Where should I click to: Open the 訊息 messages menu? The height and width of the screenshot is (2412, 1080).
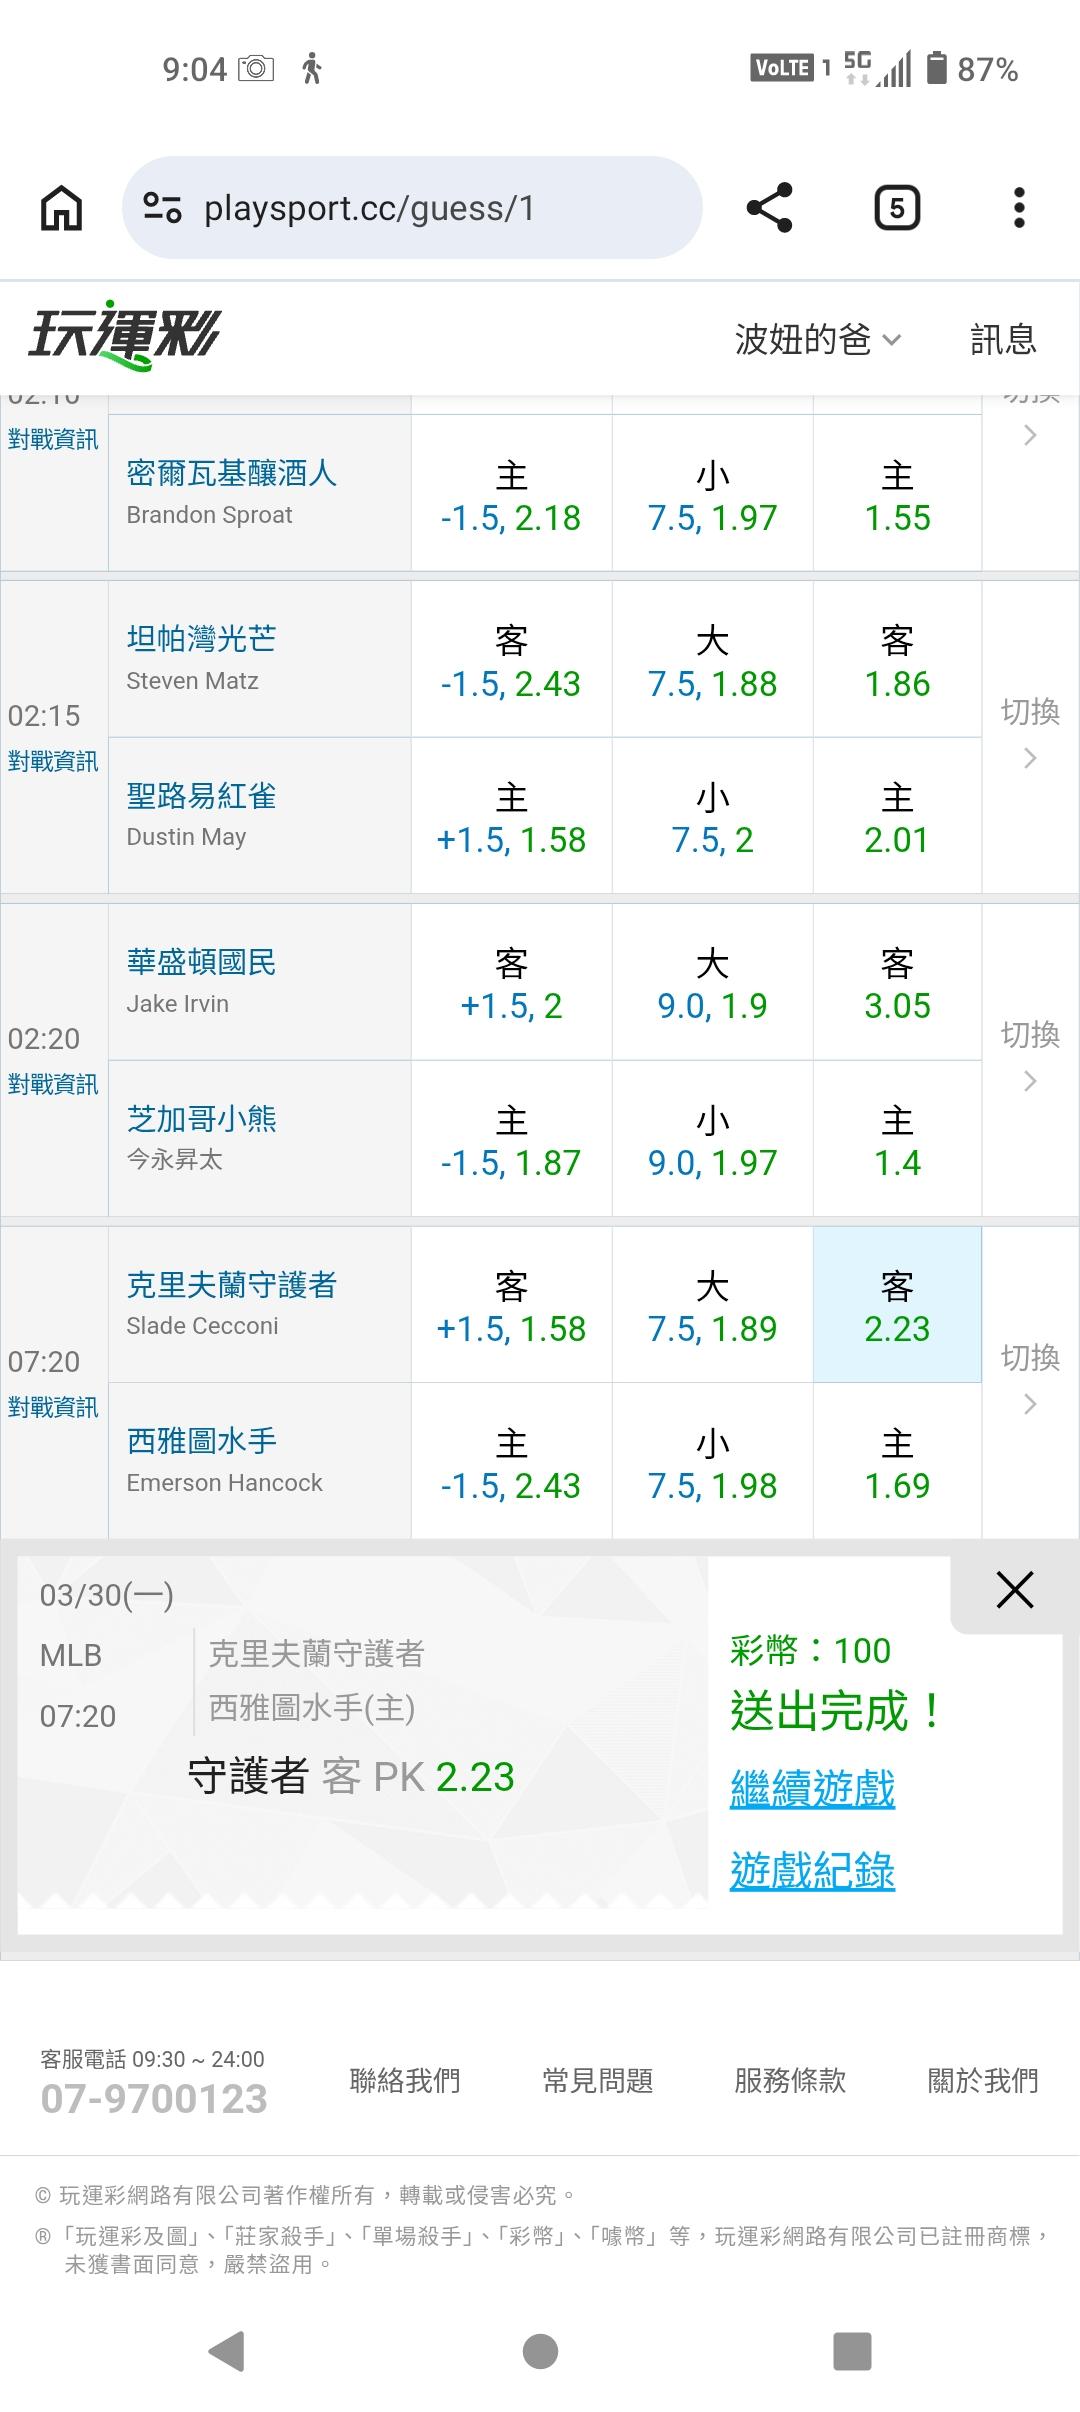(x=1003, y=340)
